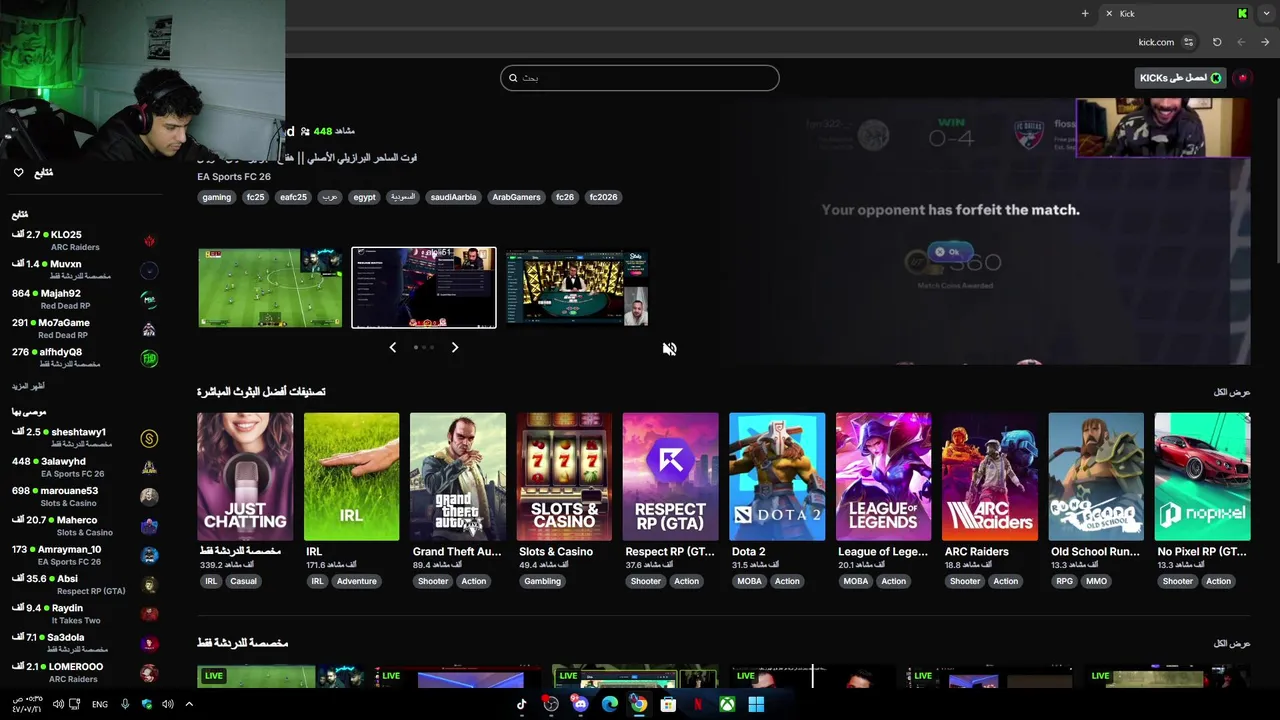Select the 'gaming' tag under the stream title
Image resolution: width=1280 pixels, height=720 pixels.
217,197
